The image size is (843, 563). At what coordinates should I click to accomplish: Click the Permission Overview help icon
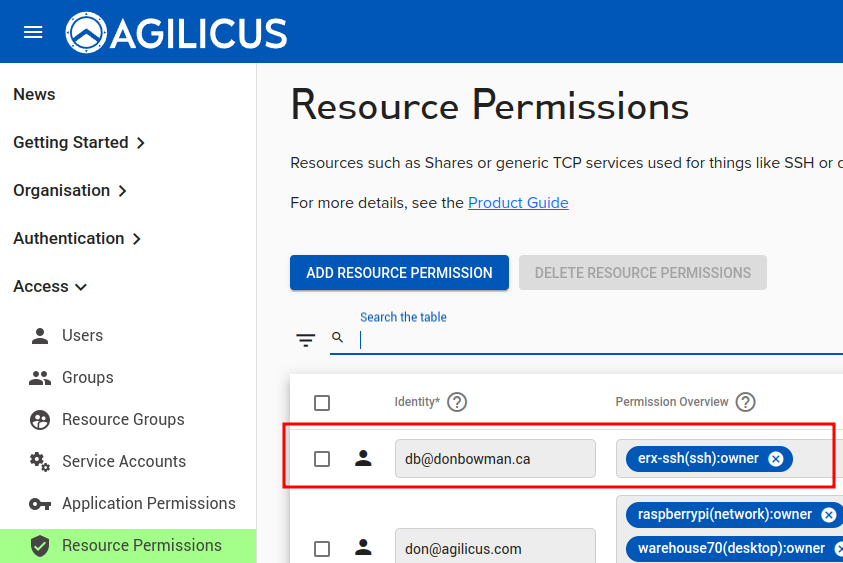tap(745, 402)
